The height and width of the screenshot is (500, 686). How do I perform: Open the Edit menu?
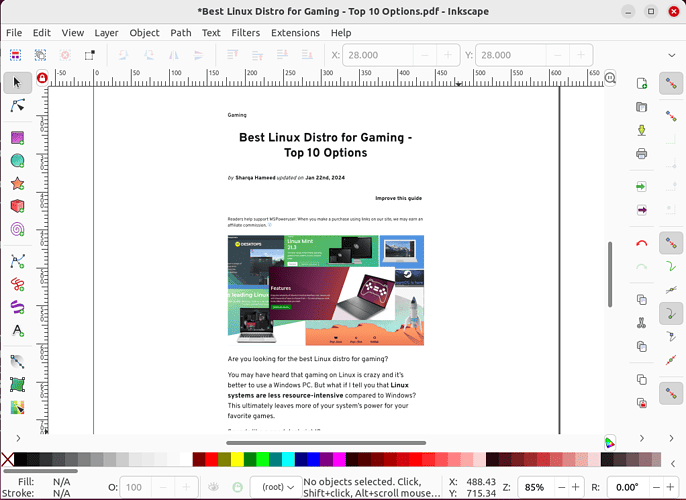click(x=42, y=33)
